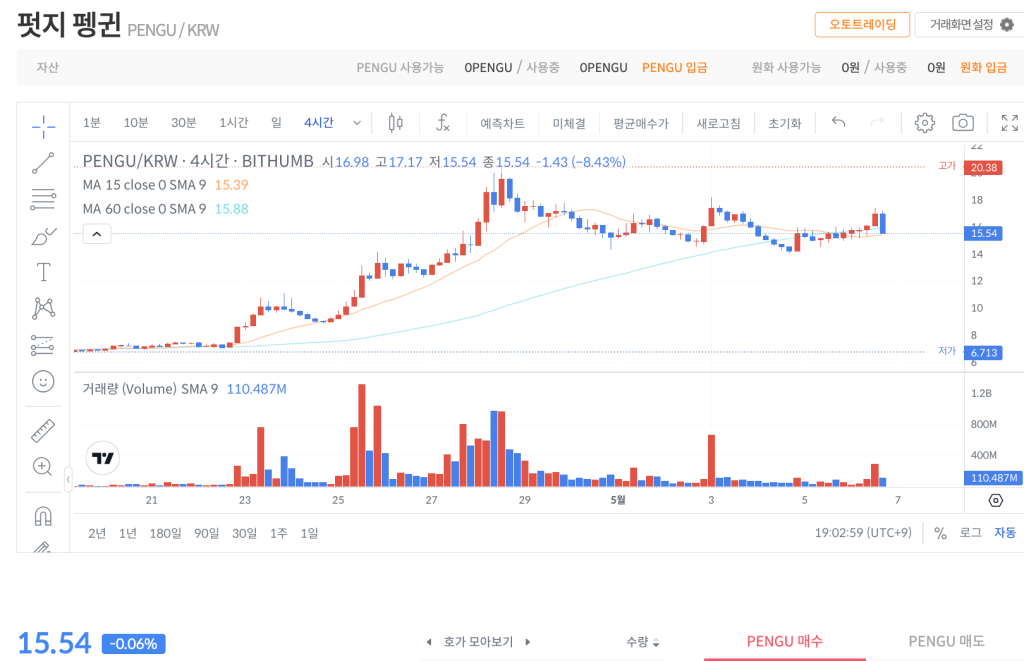Open the PENGU 매수 tab
This screenshot has height=661, width=1024.
[785, 641]
